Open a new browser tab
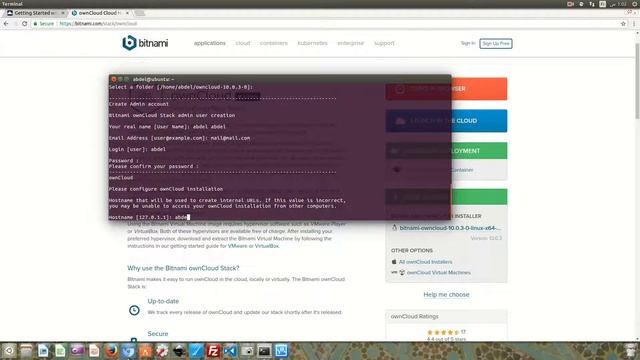640x360 pixels. coord(140,13)
